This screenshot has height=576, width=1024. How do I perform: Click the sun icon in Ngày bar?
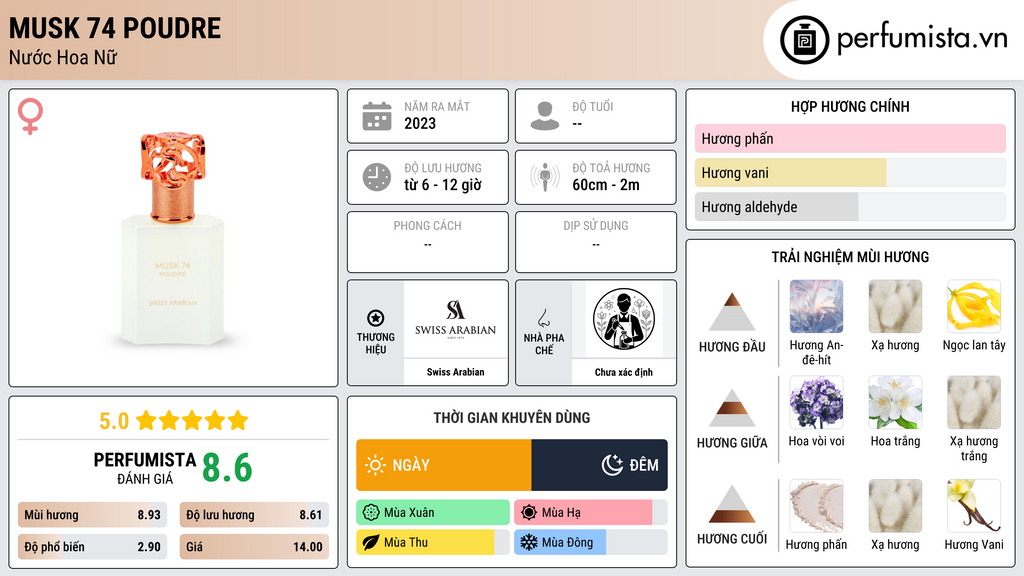point(376,465)
